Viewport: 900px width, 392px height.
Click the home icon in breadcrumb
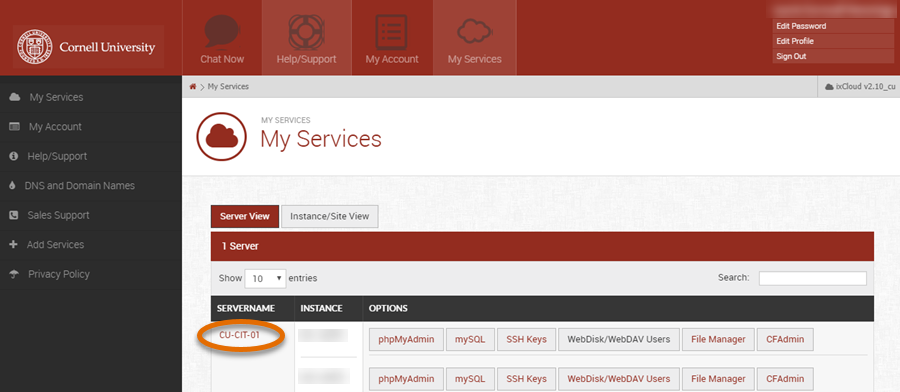[193, 87]
